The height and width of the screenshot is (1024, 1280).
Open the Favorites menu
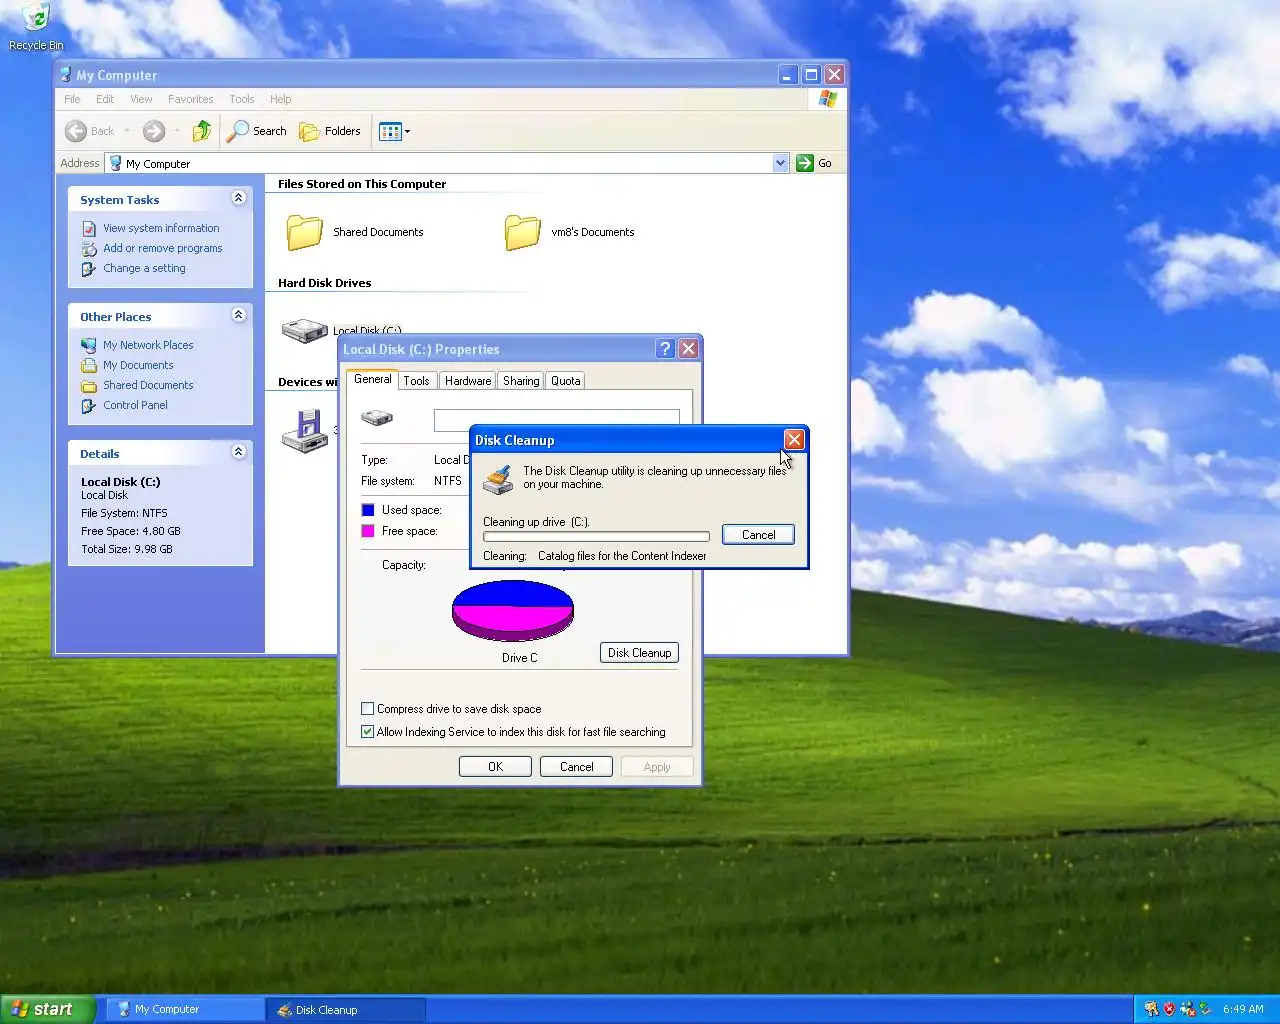190,99
